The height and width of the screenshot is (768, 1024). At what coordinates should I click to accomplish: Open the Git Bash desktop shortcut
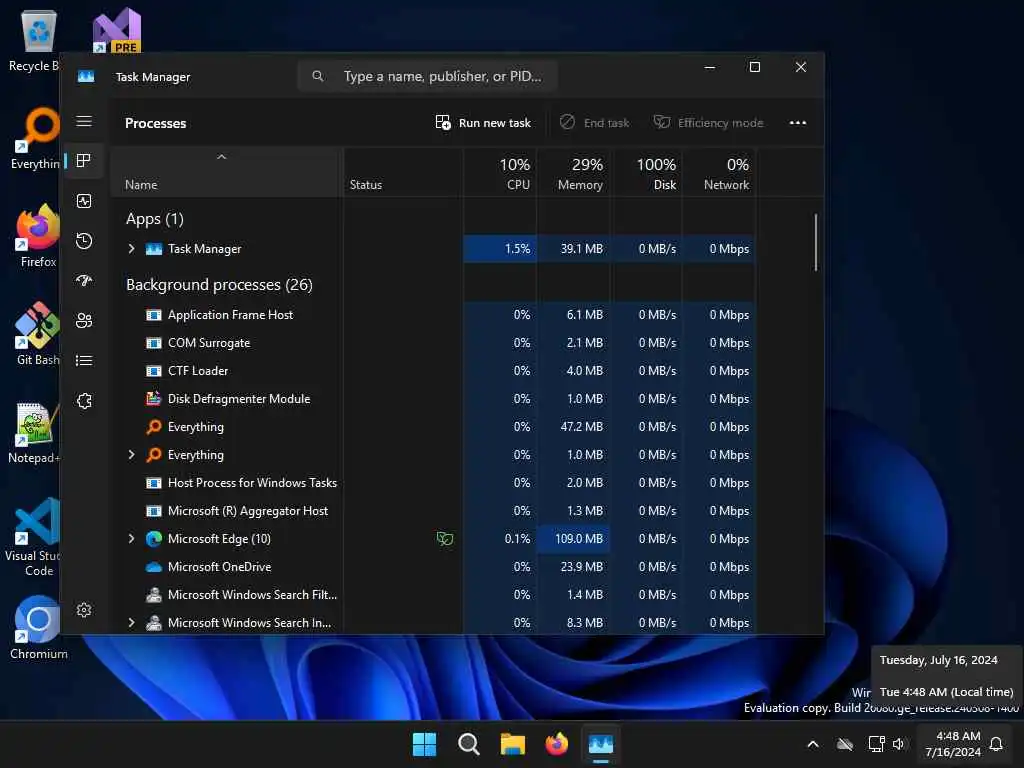coord(38,333)
